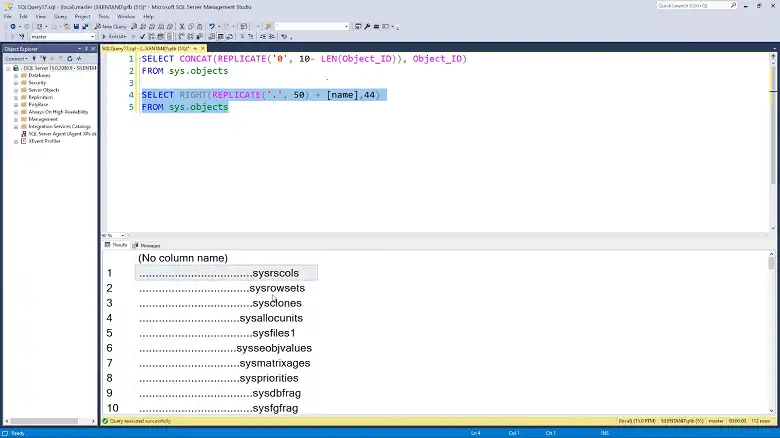Switch to the Results tab
Screen dimensions: 780x438
tap(116, 245)
